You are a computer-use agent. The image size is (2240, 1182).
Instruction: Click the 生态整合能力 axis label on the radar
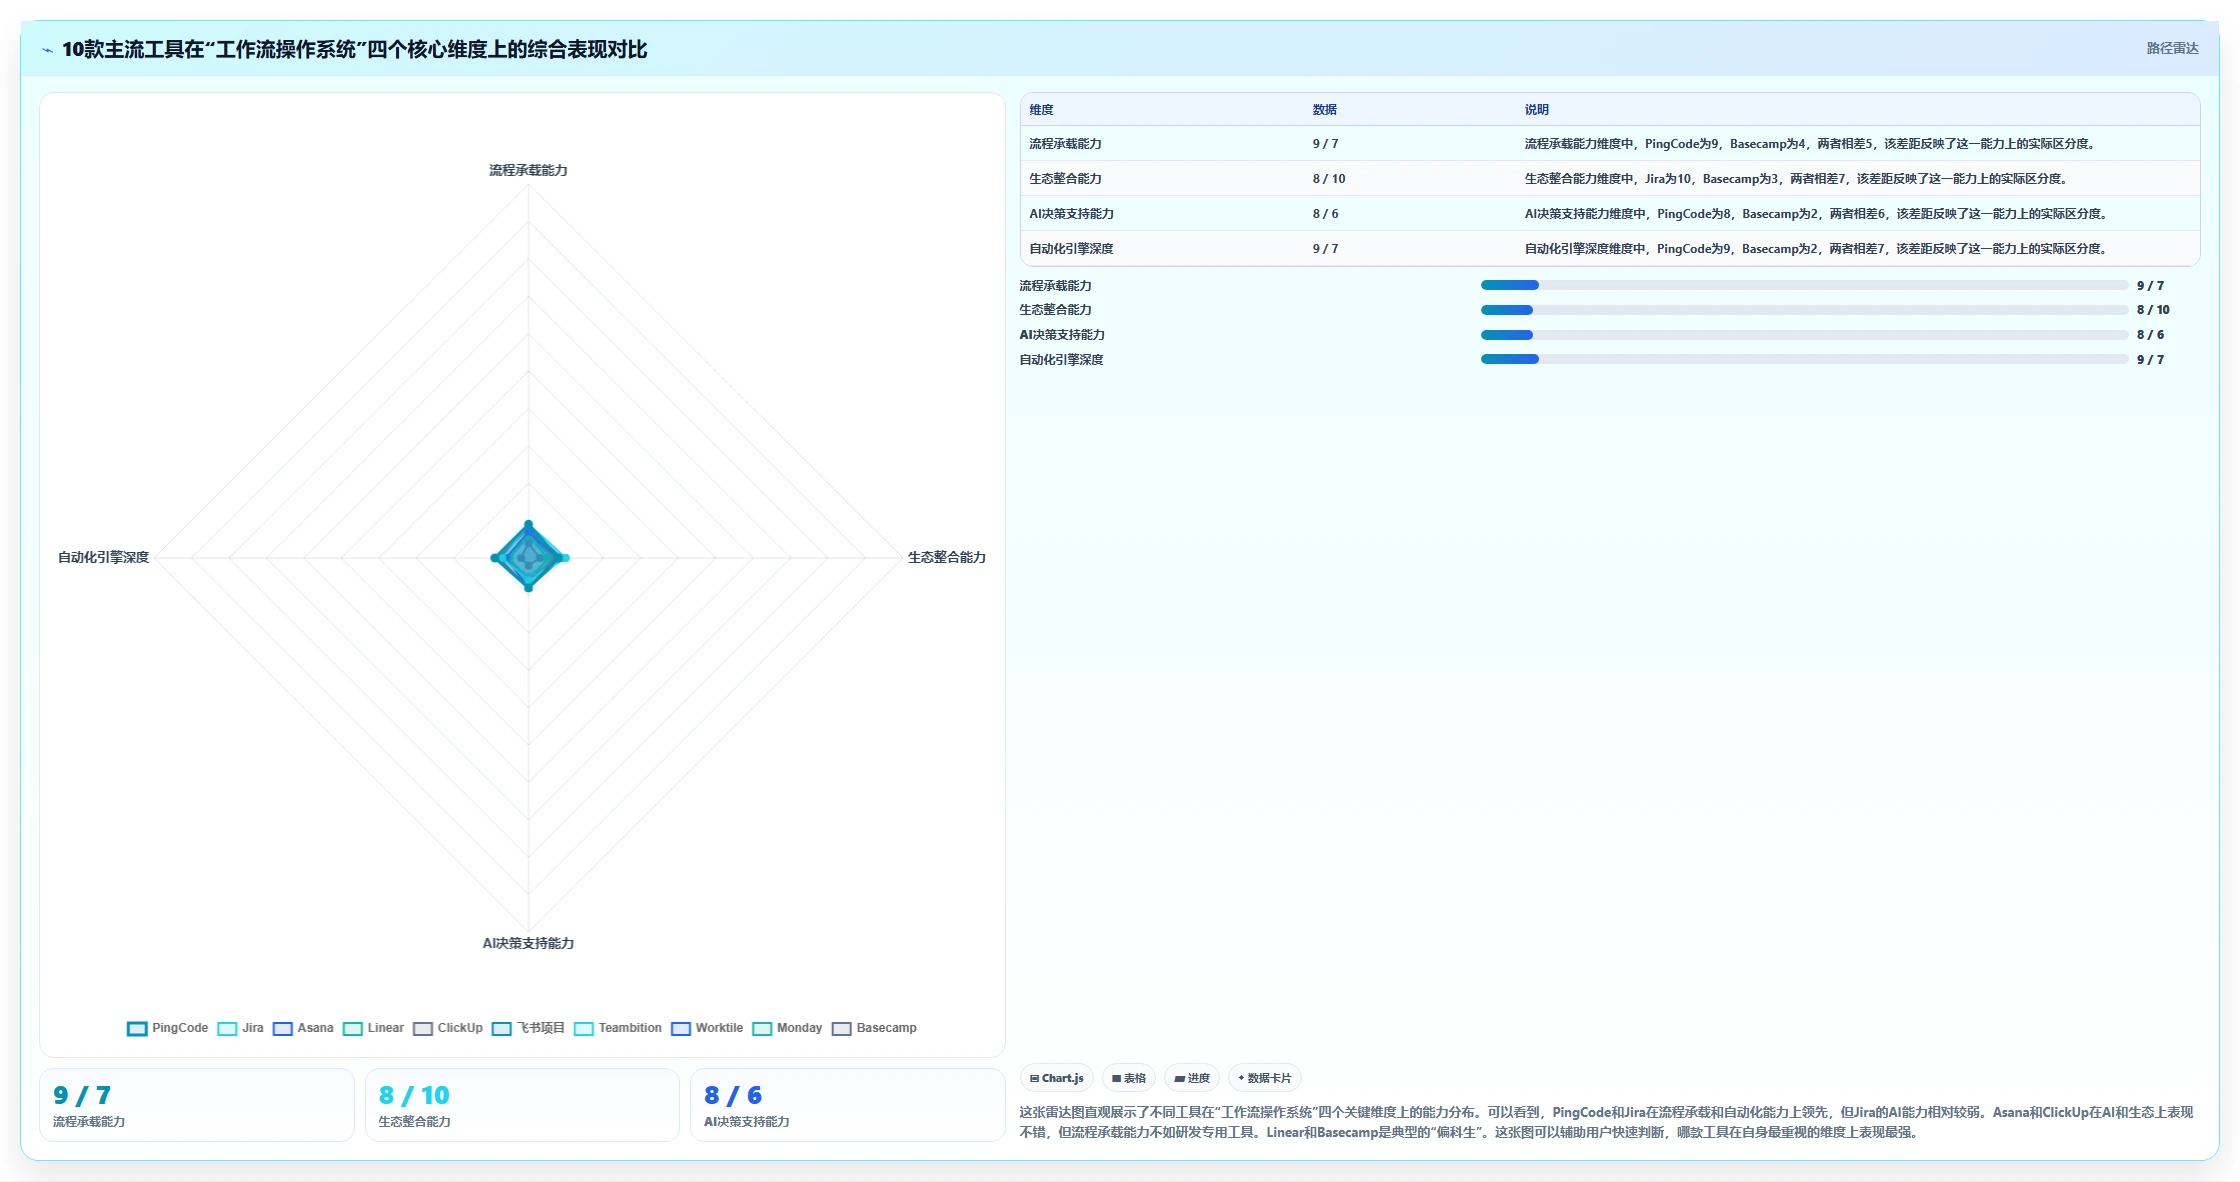click(946, 557)
